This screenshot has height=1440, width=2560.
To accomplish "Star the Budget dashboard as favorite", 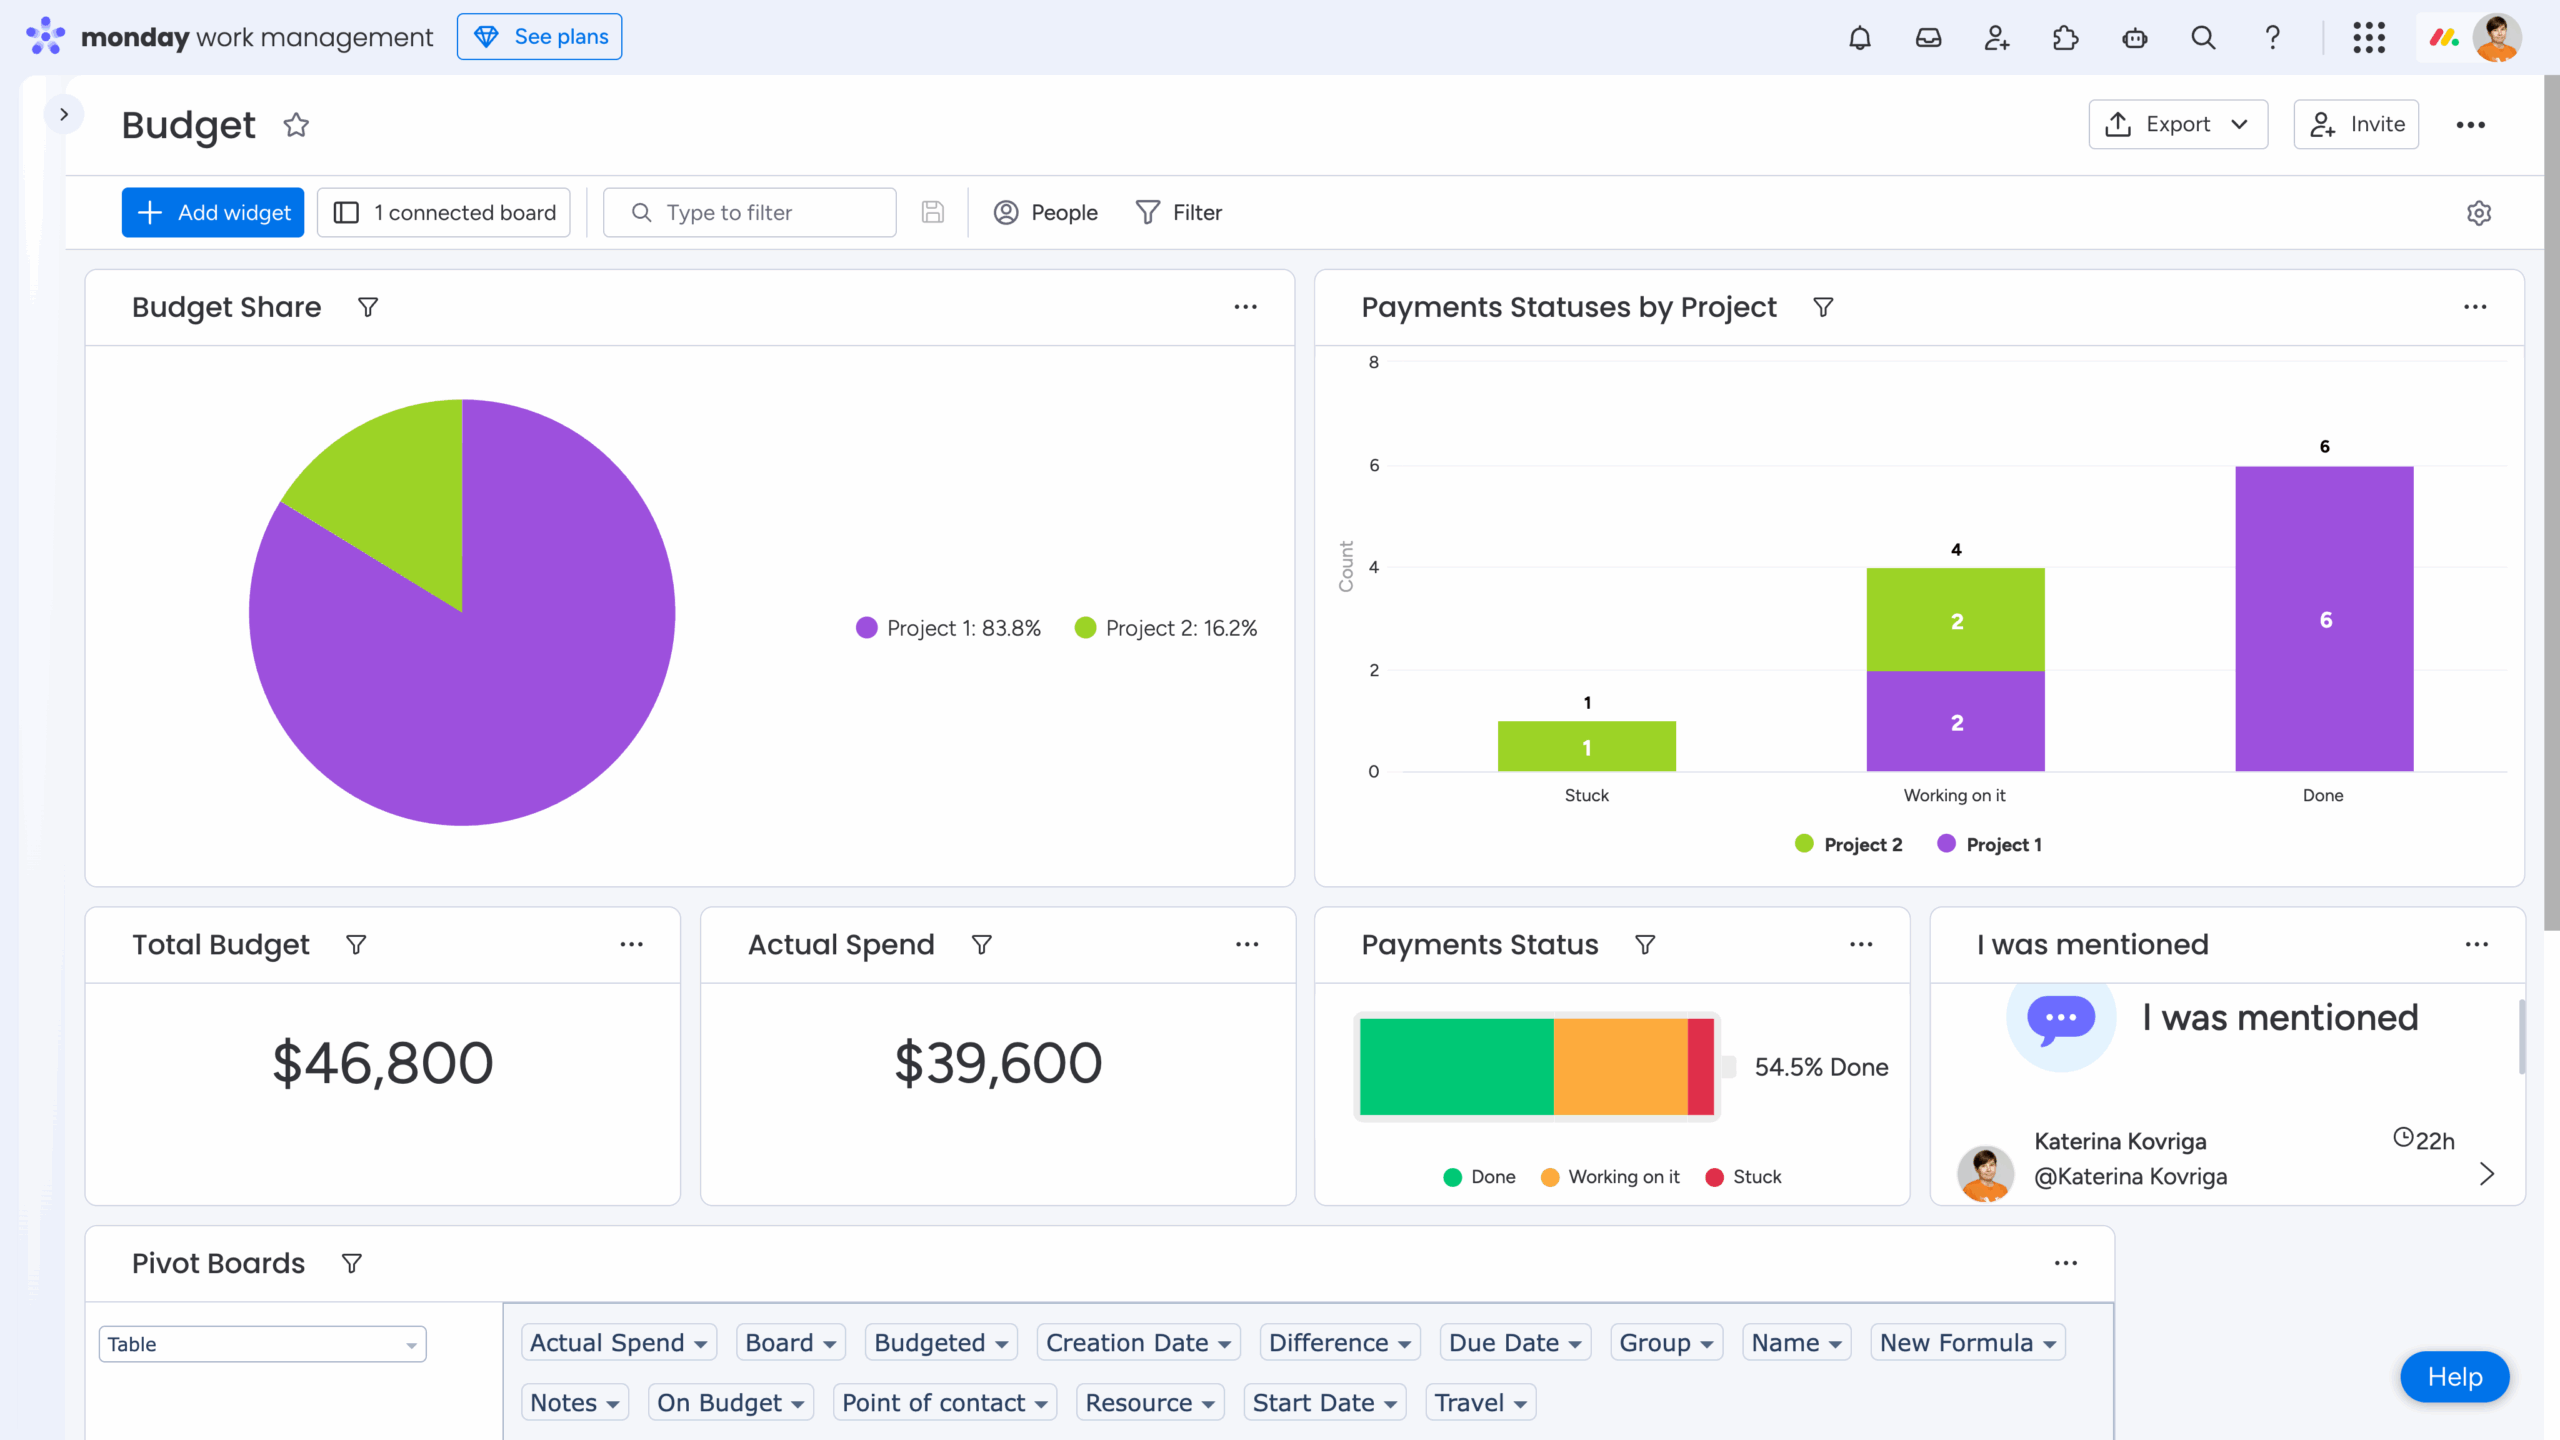I will (x=295, y=125).
